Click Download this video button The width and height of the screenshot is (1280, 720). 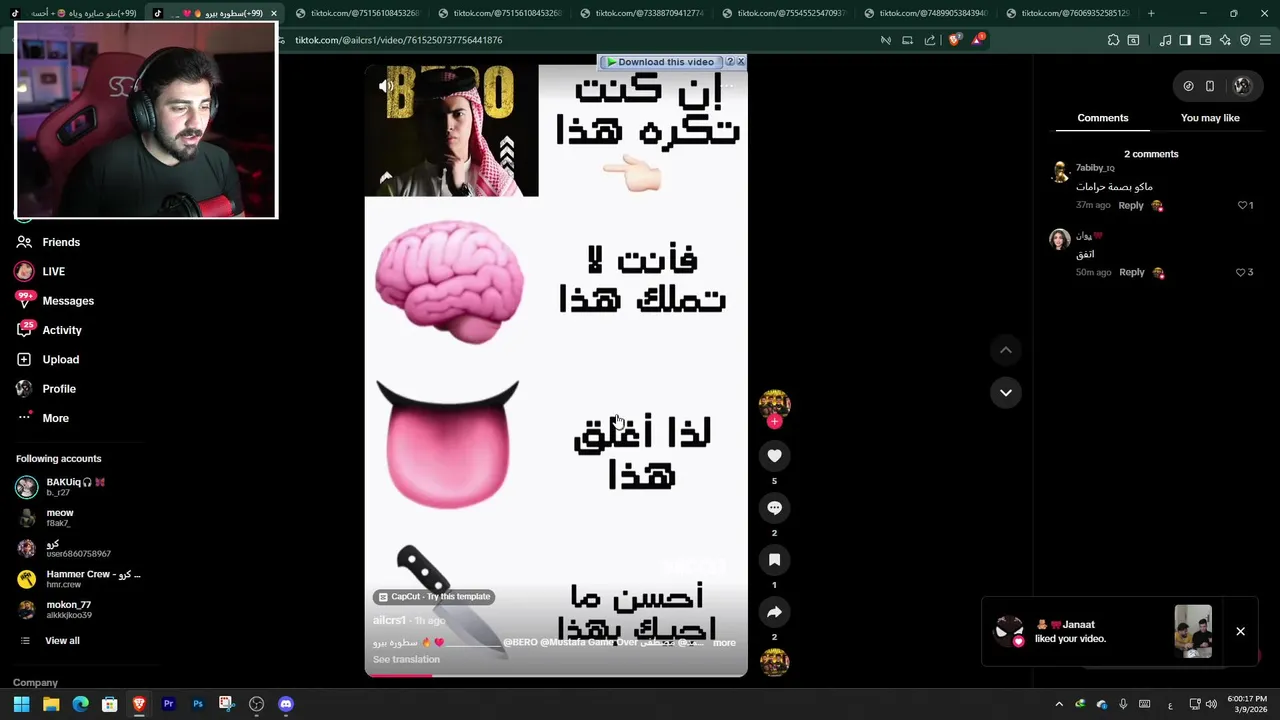pos(660,62)
